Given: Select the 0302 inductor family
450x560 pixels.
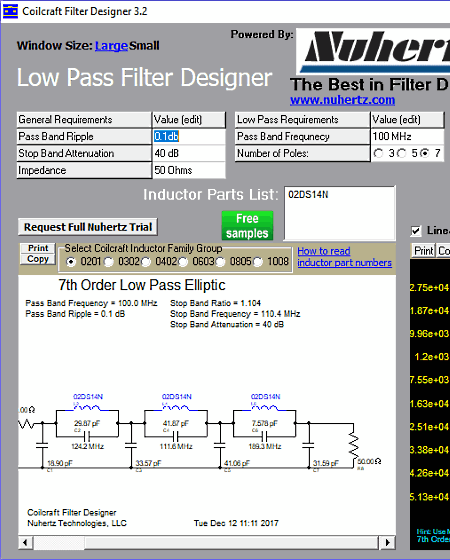Looking at the screenshot, I should (109, 262).
